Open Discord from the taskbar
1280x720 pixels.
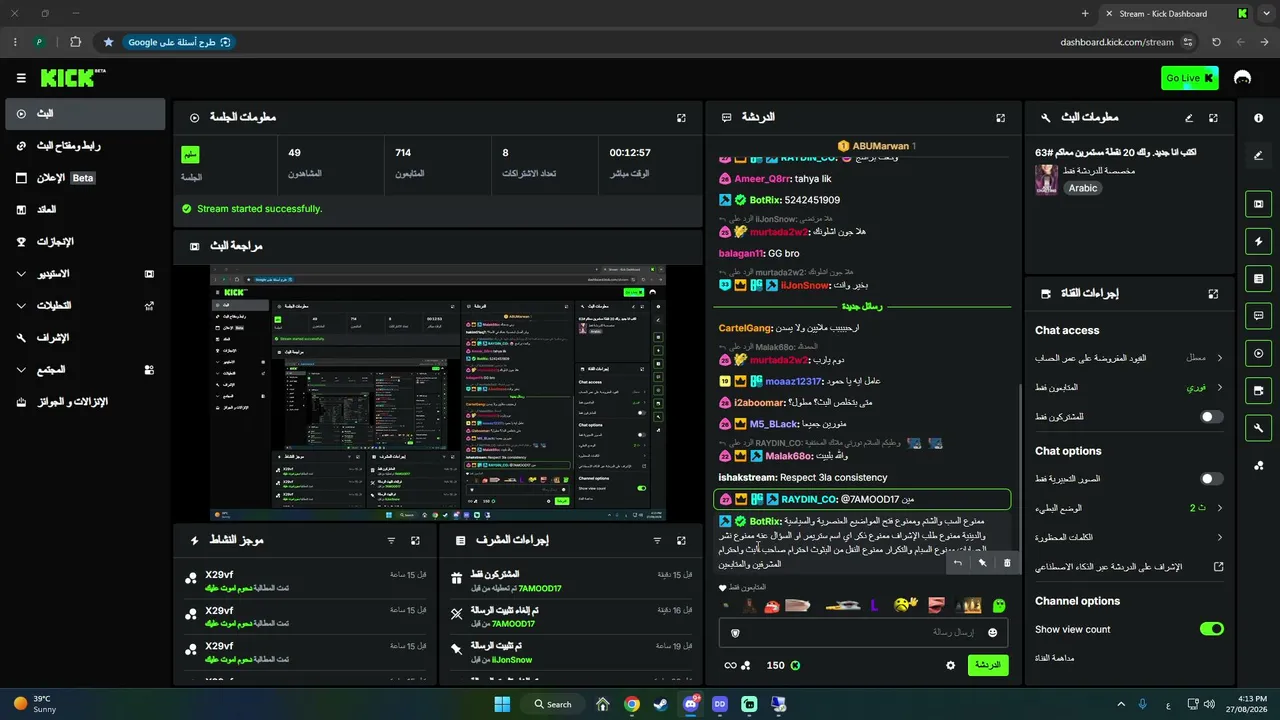point(690,704)
